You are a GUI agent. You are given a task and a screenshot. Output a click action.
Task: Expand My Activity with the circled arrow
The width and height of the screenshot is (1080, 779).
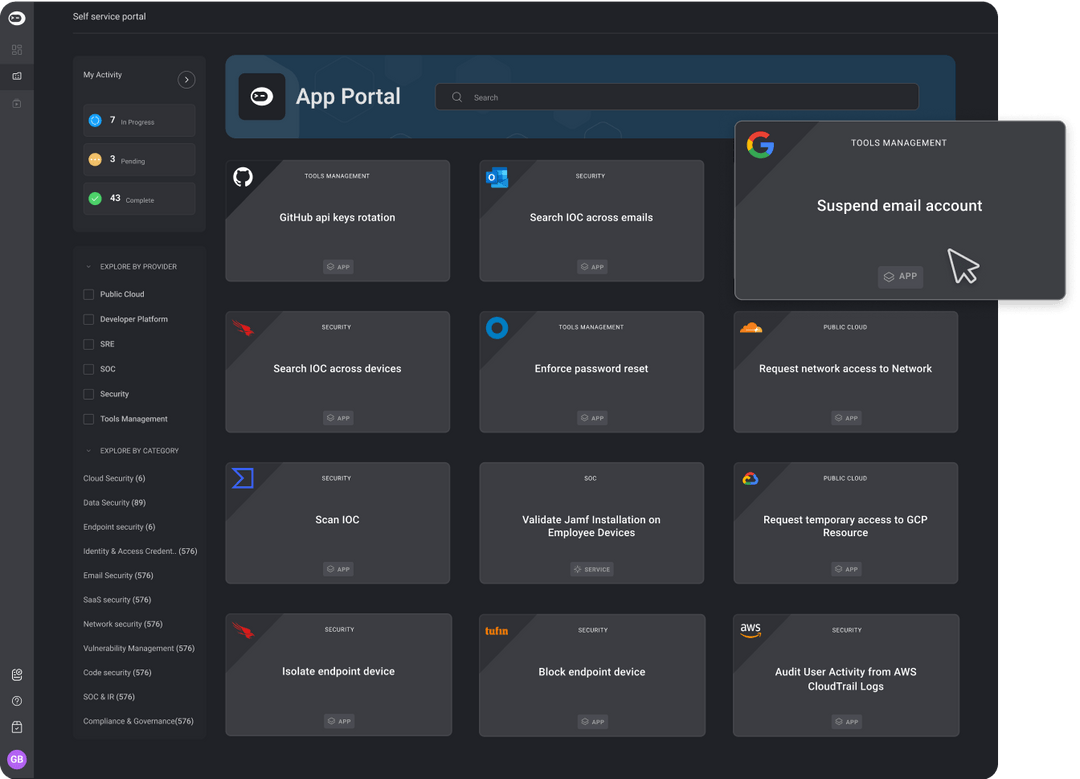(186, 79)
